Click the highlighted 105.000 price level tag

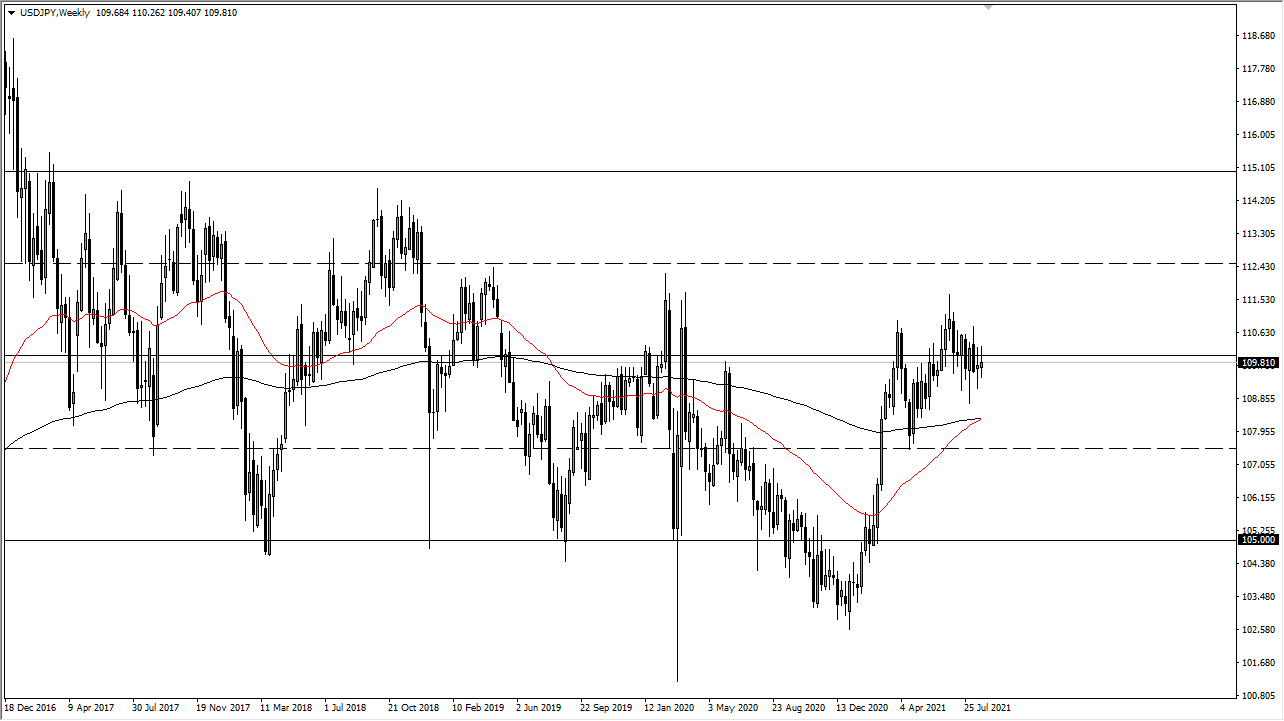point(1258,539)
